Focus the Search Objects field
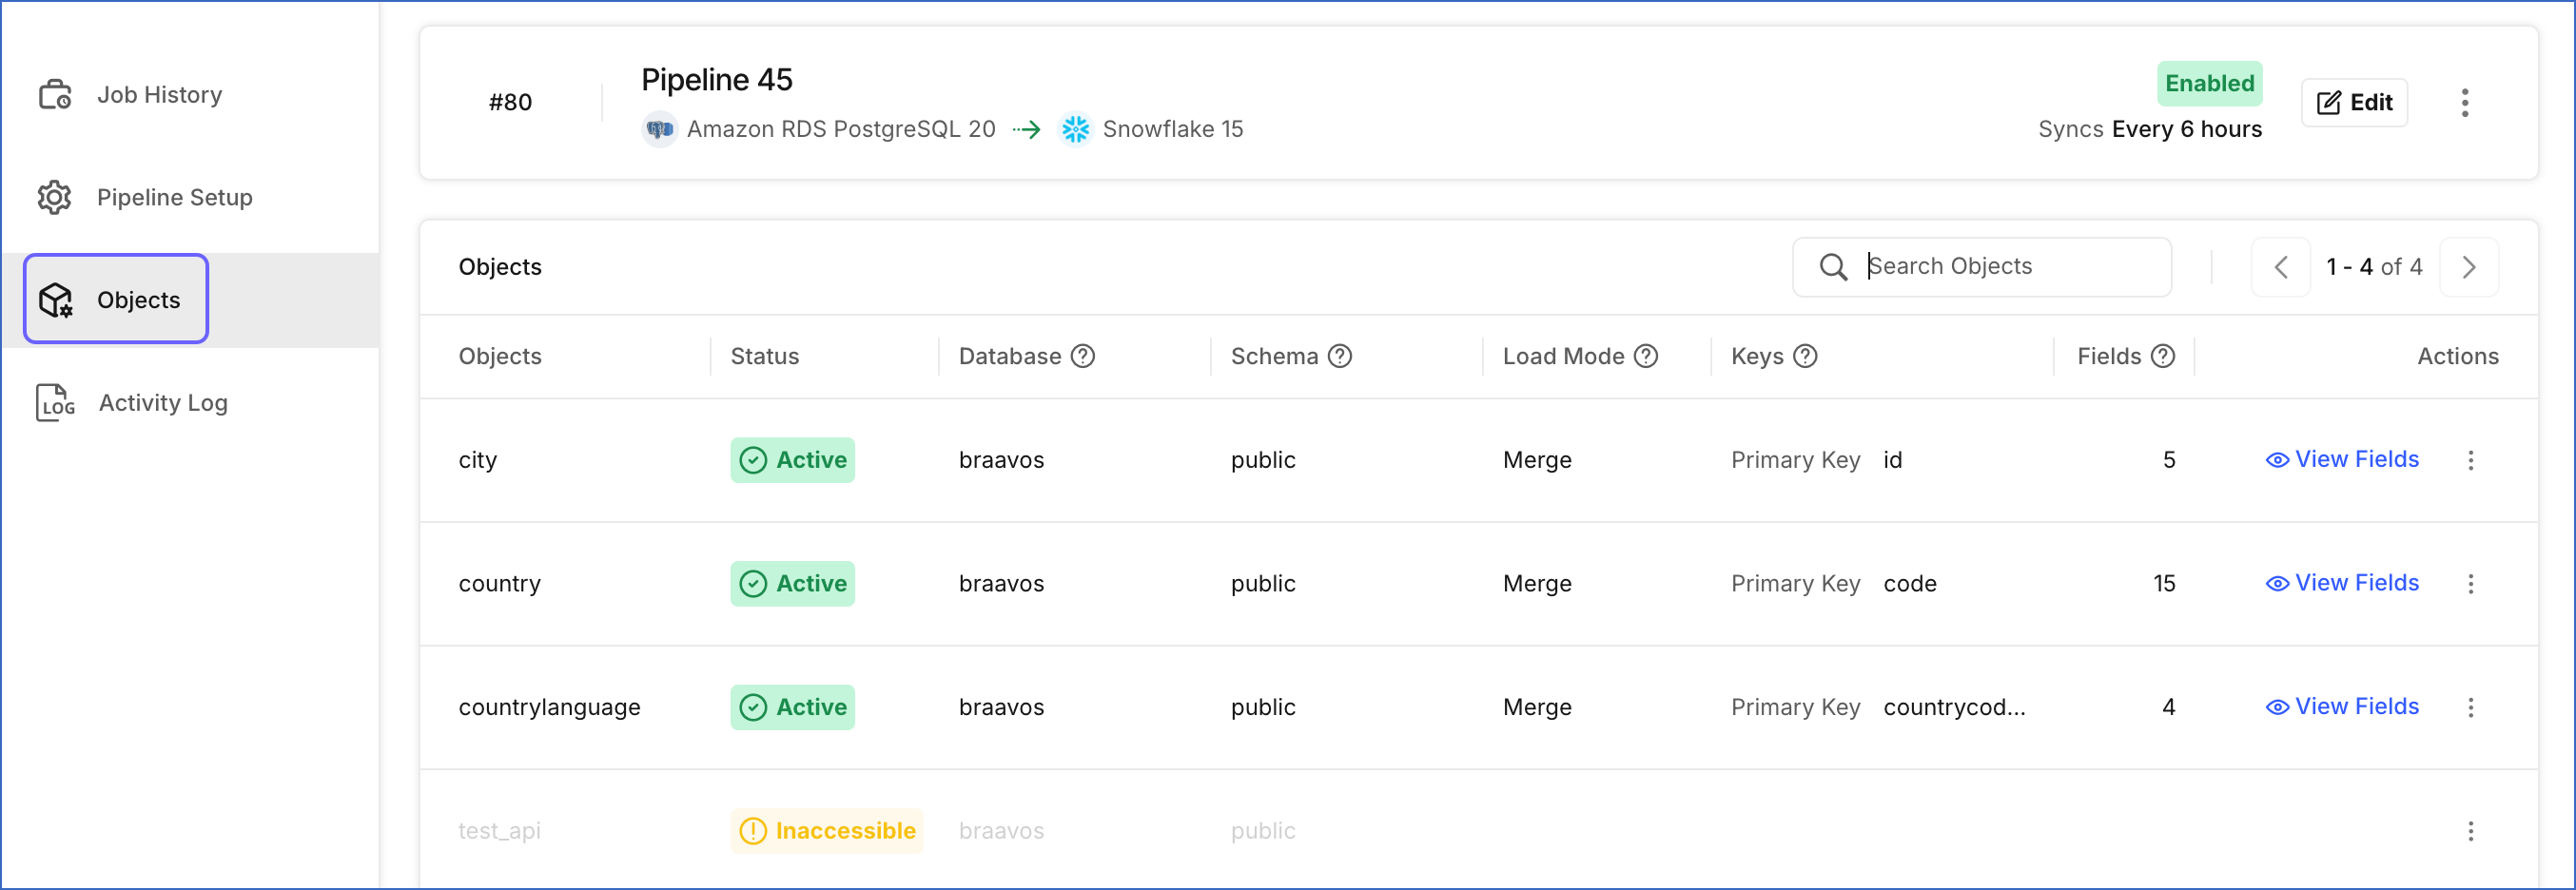The height and width of the screenshot is (890, 2576). [x=1982, y=267]
